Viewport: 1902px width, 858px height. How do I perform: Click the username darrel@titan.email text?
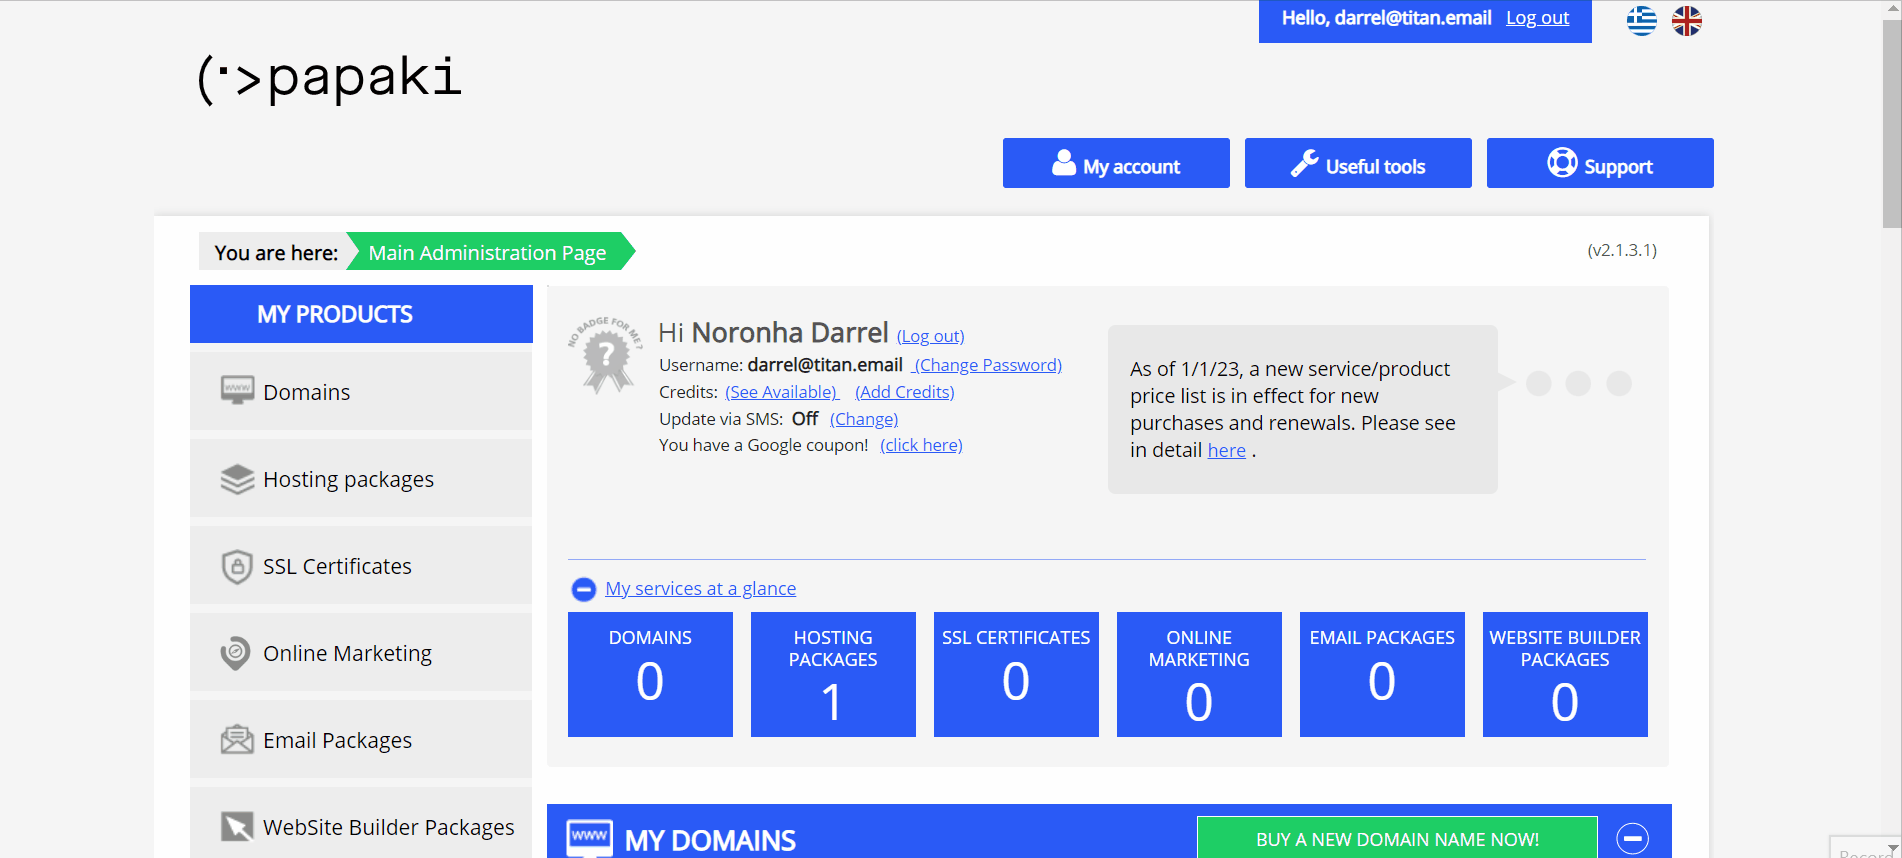[825, 365]
